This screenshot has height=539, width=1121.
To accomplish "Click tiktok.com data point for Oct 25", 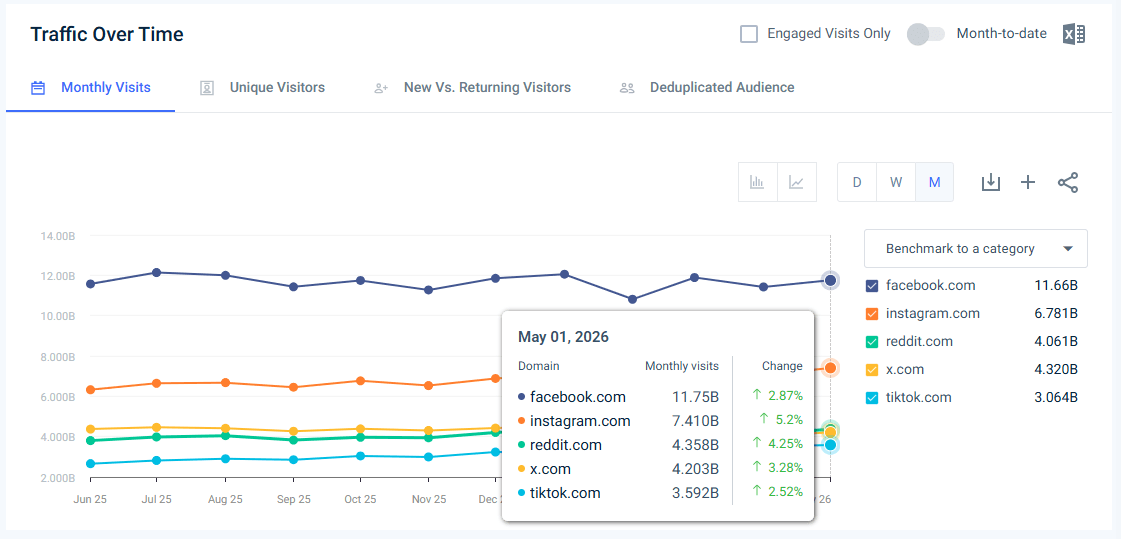I will tap(360, 456).
